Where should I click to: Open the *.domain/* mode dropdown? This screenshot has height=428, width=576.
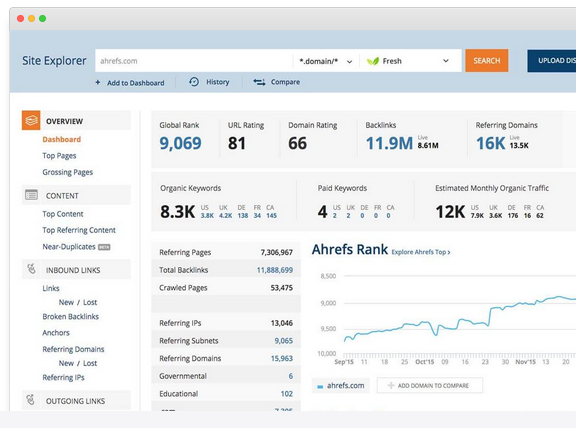pos(326,61)
